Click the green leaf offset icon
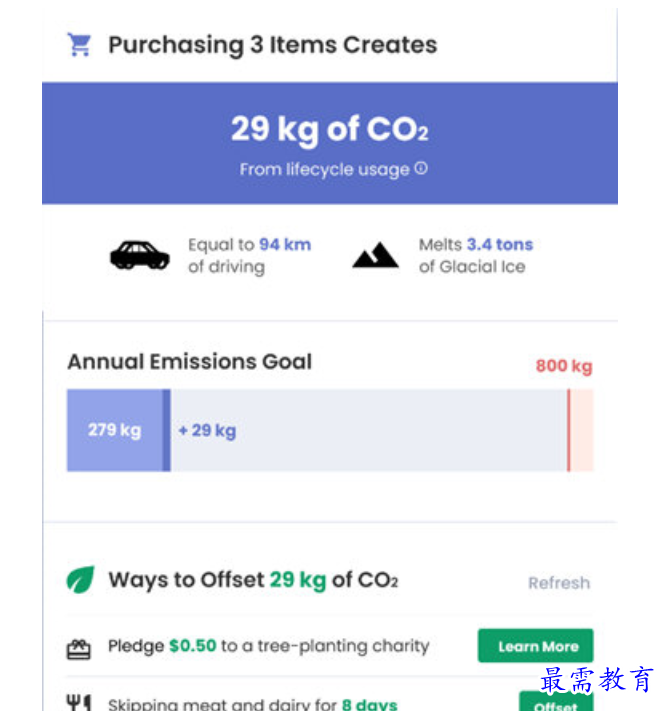 (x=80, y=580)
